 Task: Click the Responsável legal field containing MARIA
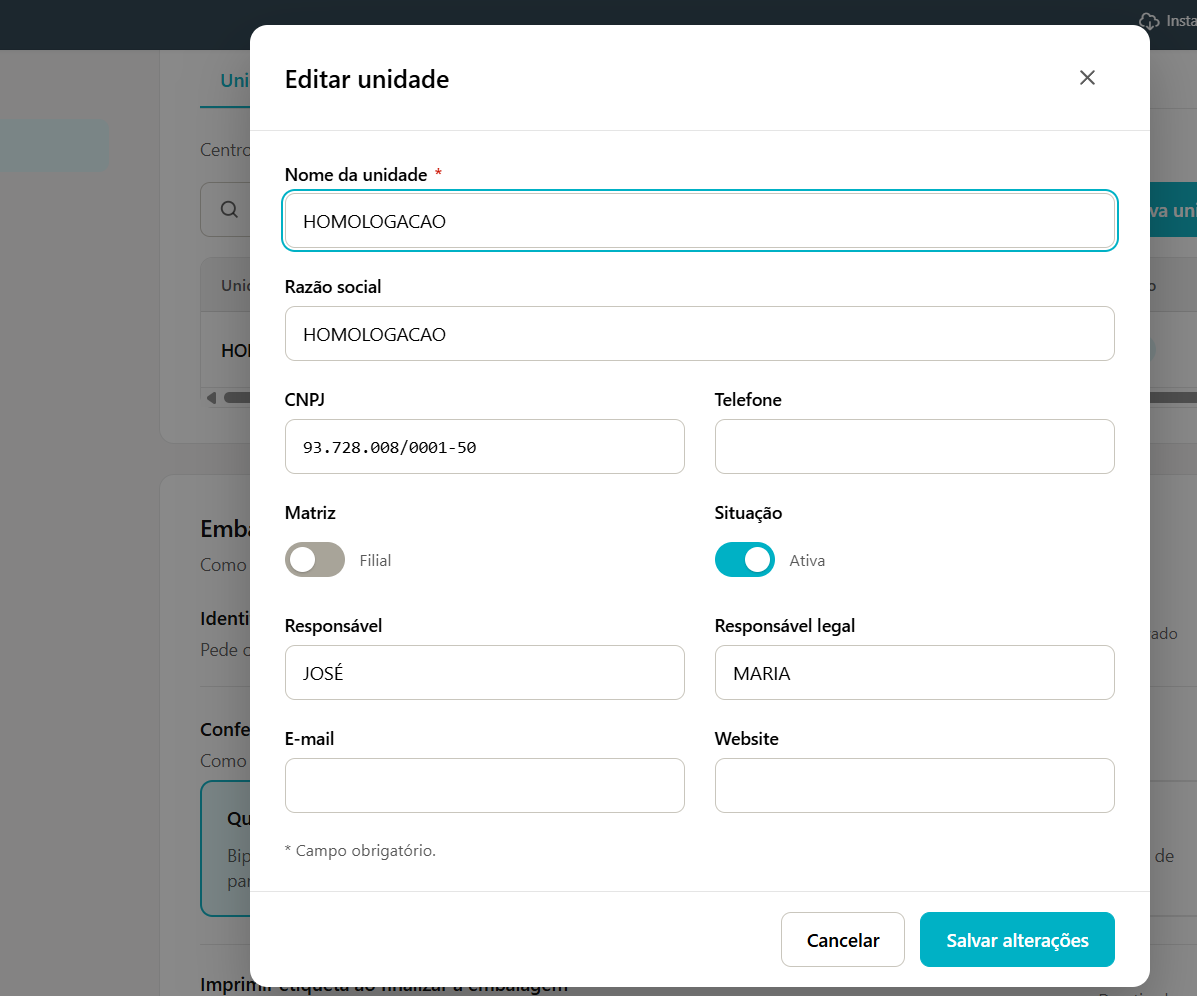tap(915, 672)
